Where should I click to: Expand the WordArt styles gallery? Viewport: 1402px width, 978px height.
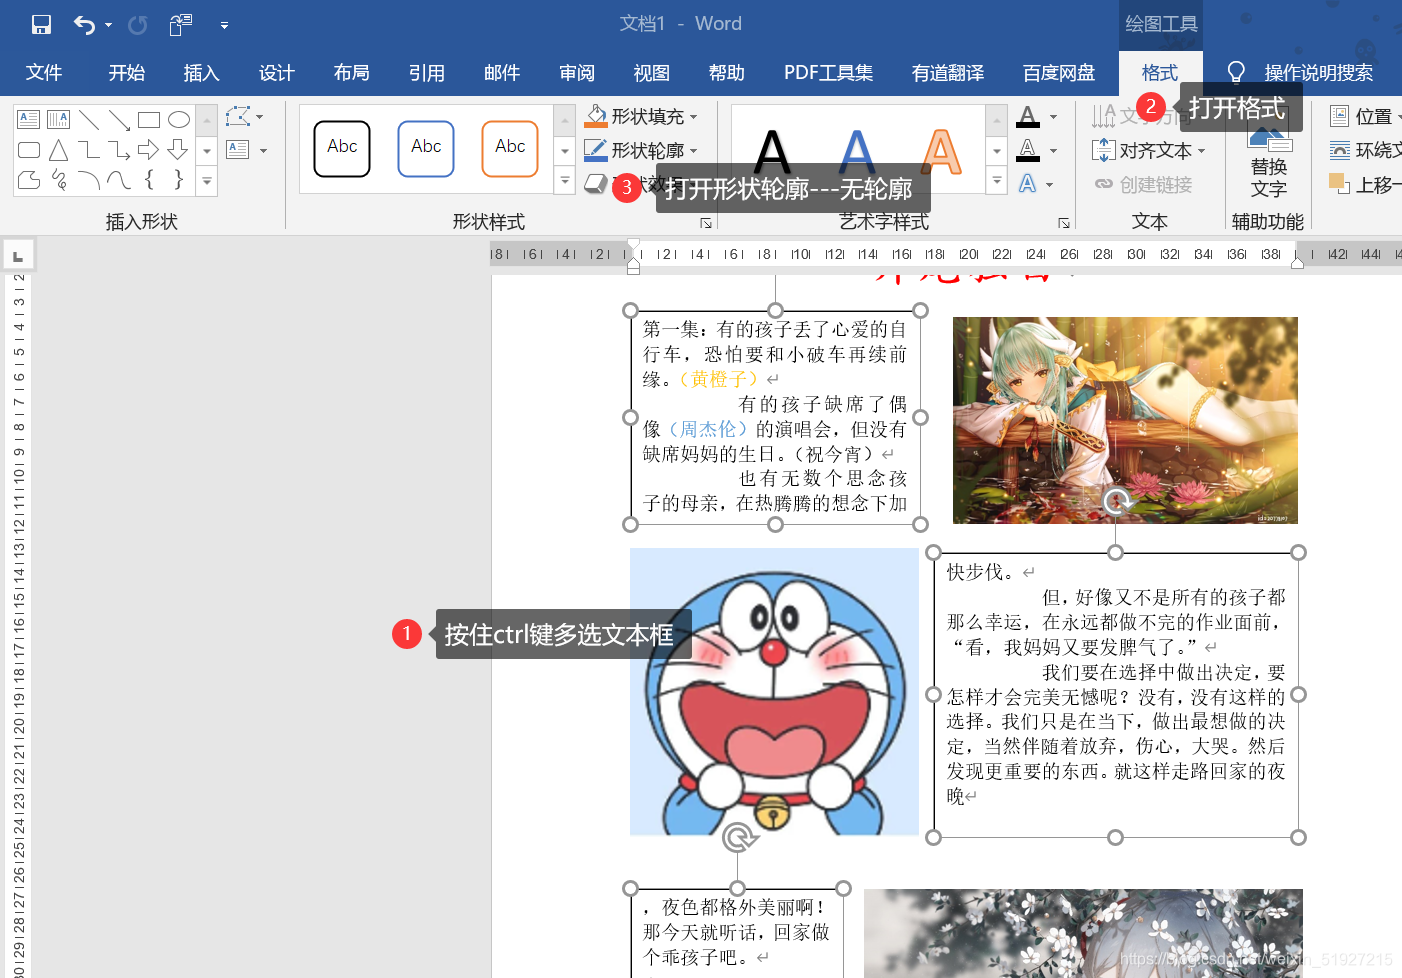point(997,181)
